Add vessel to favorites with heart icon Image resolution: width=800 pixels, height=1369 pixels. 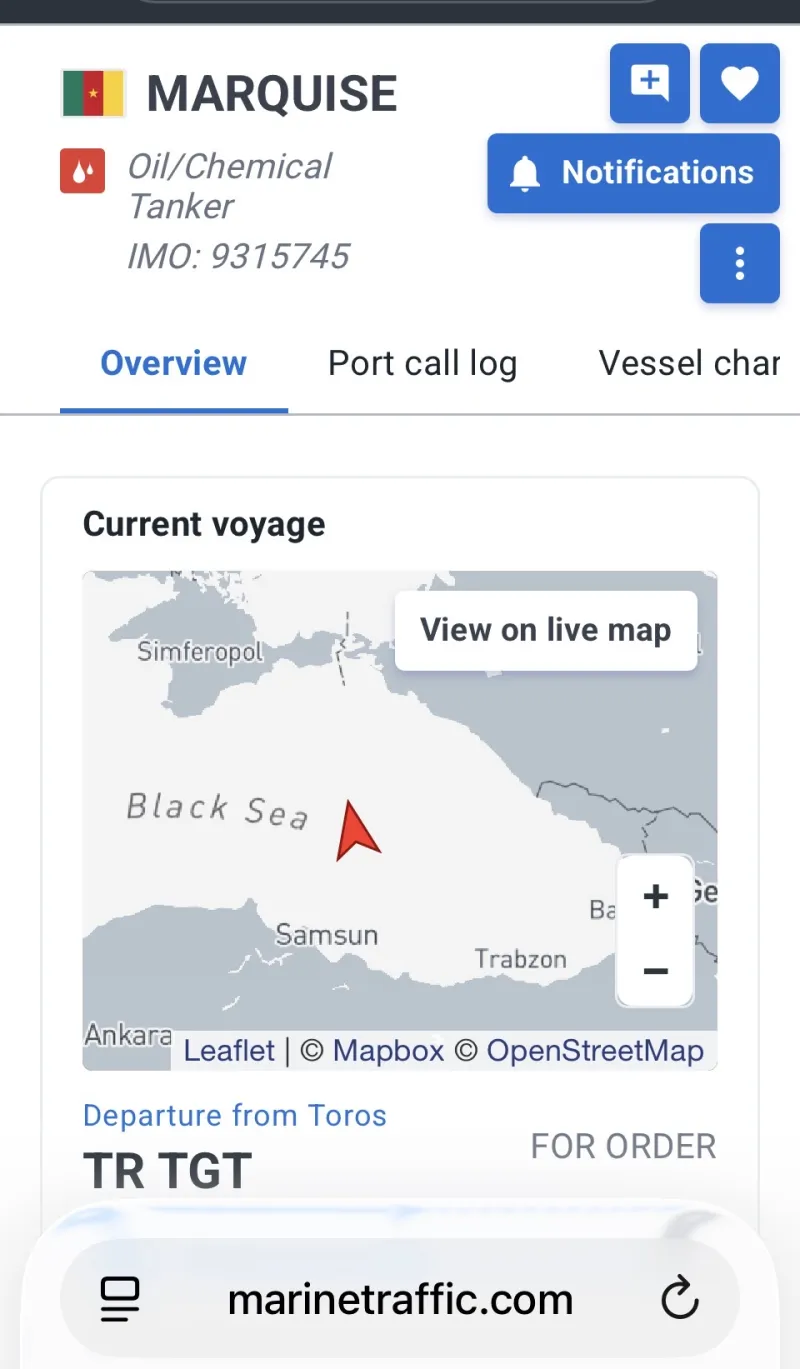[x=739, y=83]
